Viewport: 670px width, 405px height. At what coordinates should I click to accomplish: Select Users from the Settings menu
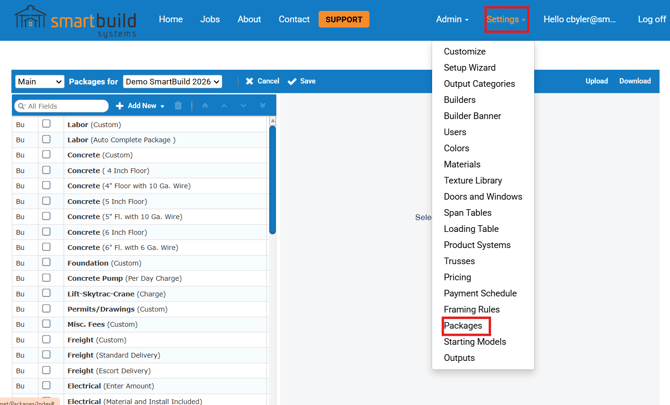pos(455,132)
